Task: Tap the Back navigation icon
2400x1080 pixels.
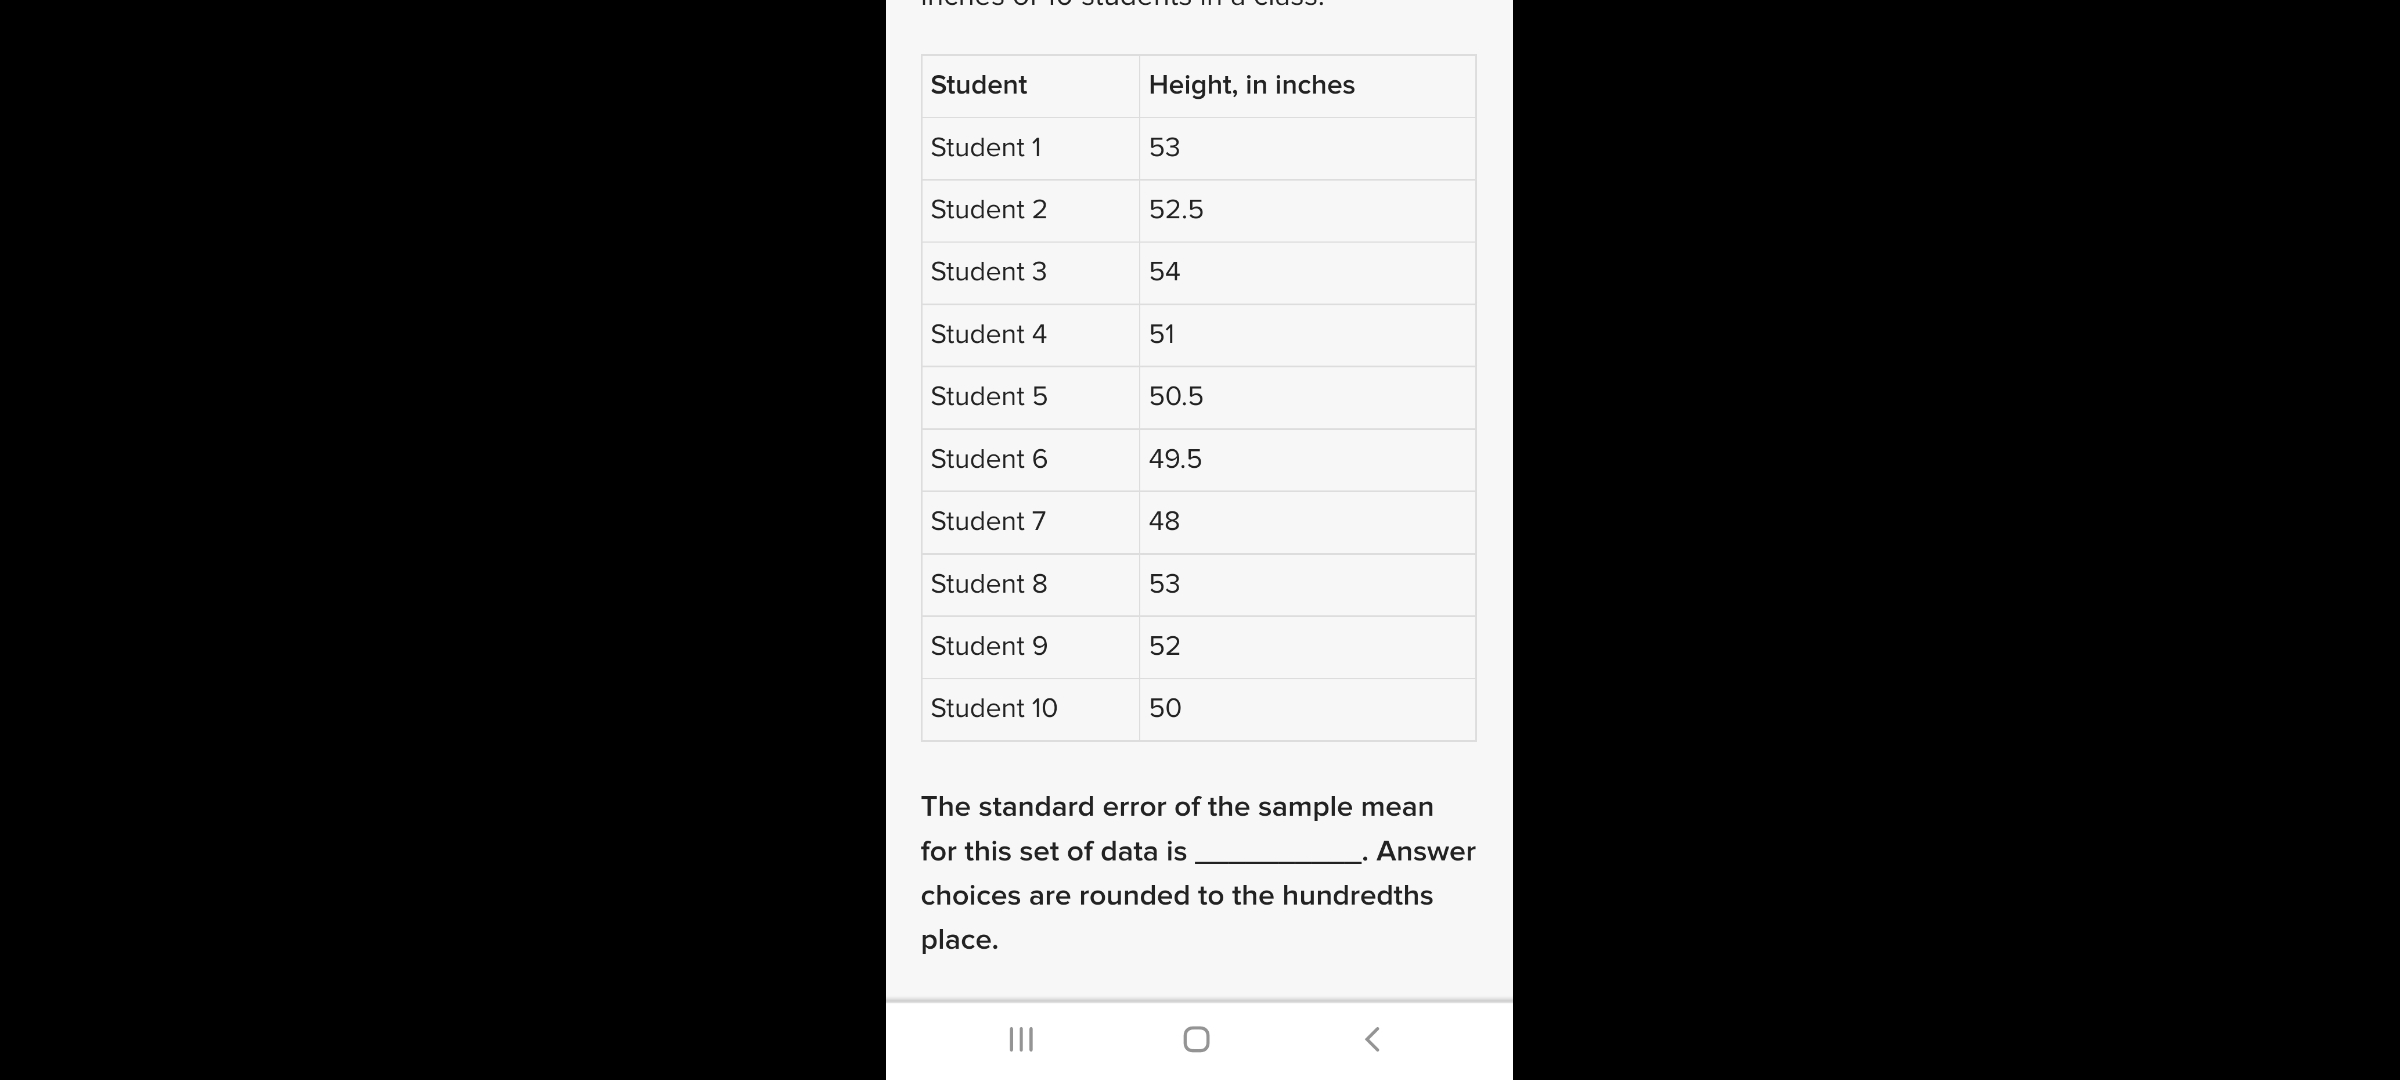Action: (1371, 1038)
